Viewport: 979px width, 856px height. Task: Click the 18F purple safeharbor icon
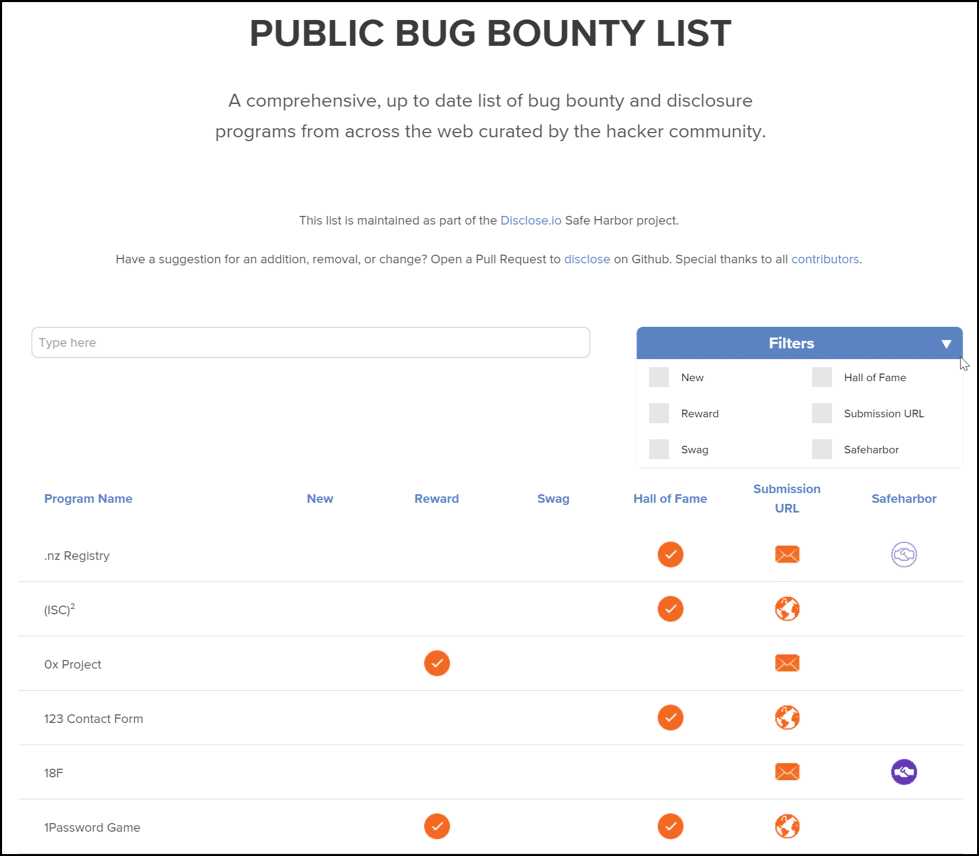coord(904,772)
